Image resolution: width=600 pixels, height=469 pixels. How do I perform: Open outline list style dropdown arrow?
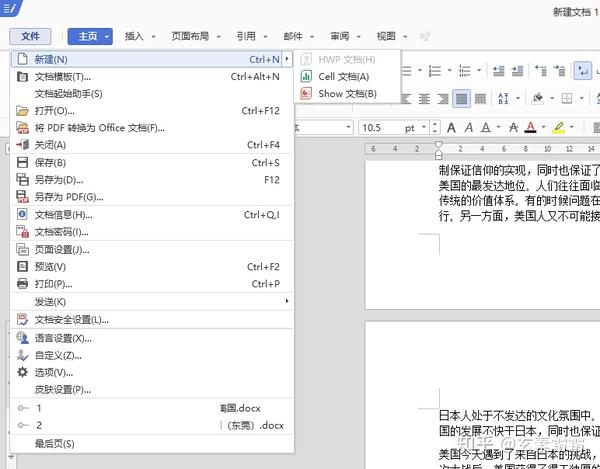479,70
